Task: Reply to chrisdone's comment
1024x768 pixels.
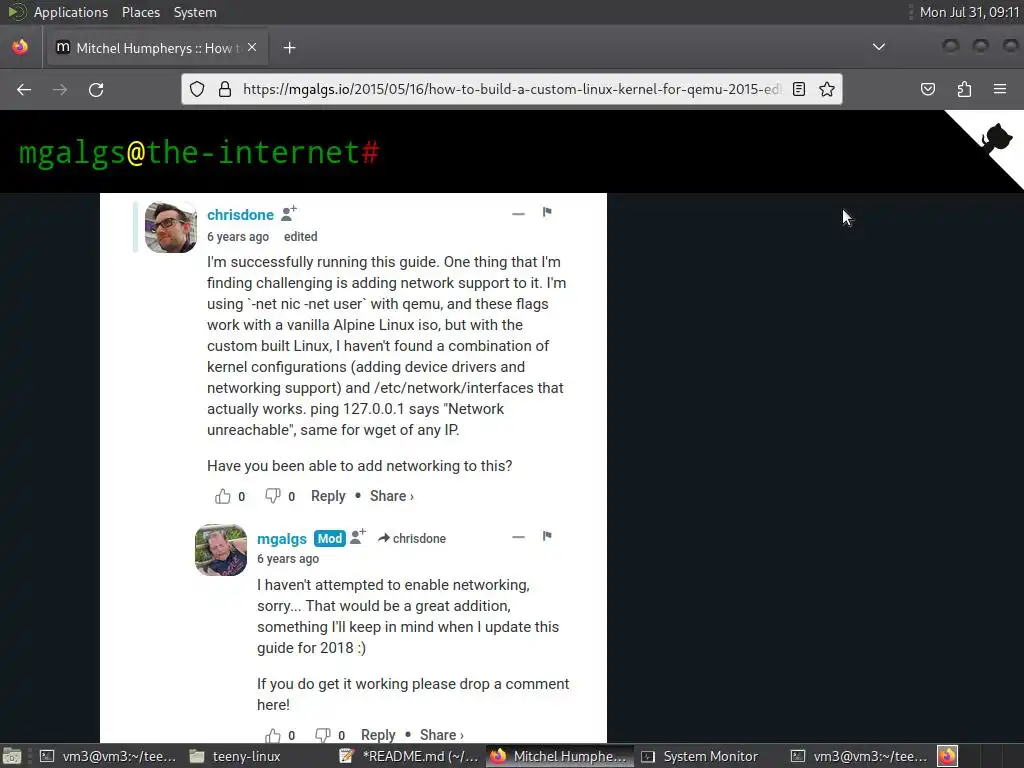Action: [x=328, y=496]
